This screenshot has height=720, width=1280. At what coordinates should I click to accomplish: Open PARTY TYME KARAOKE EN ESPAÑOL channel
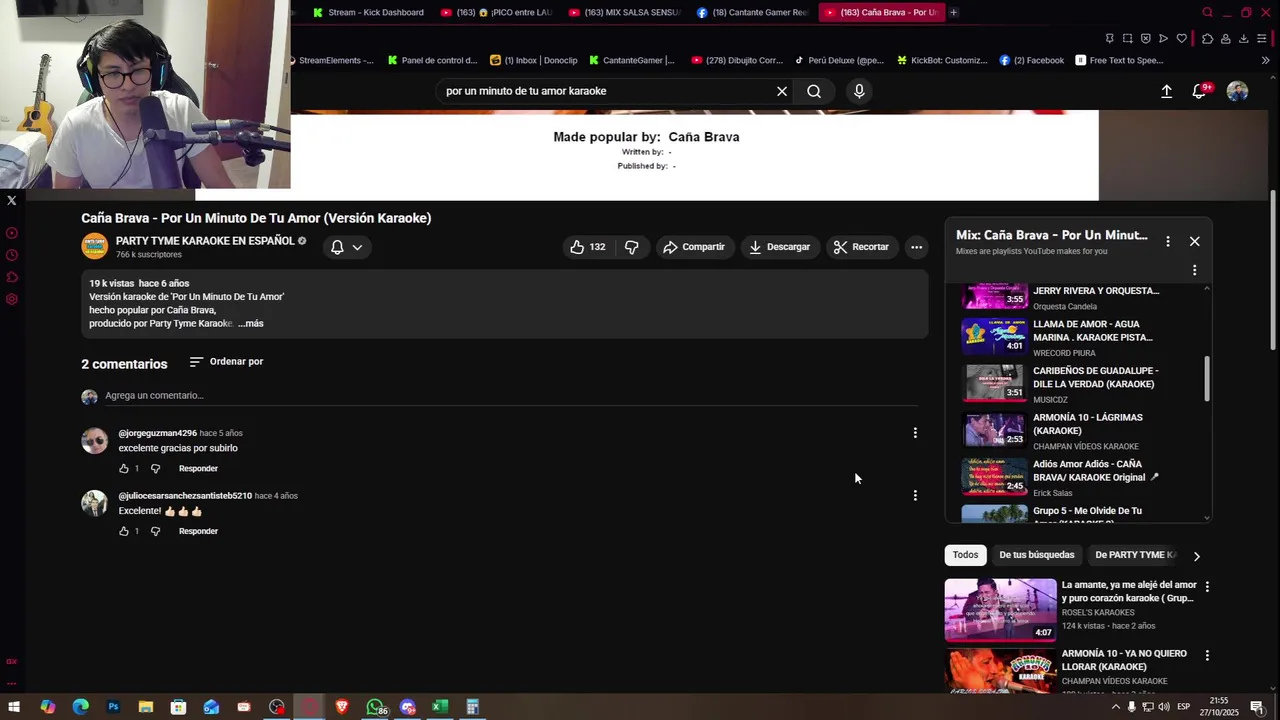tap(205, 241)
